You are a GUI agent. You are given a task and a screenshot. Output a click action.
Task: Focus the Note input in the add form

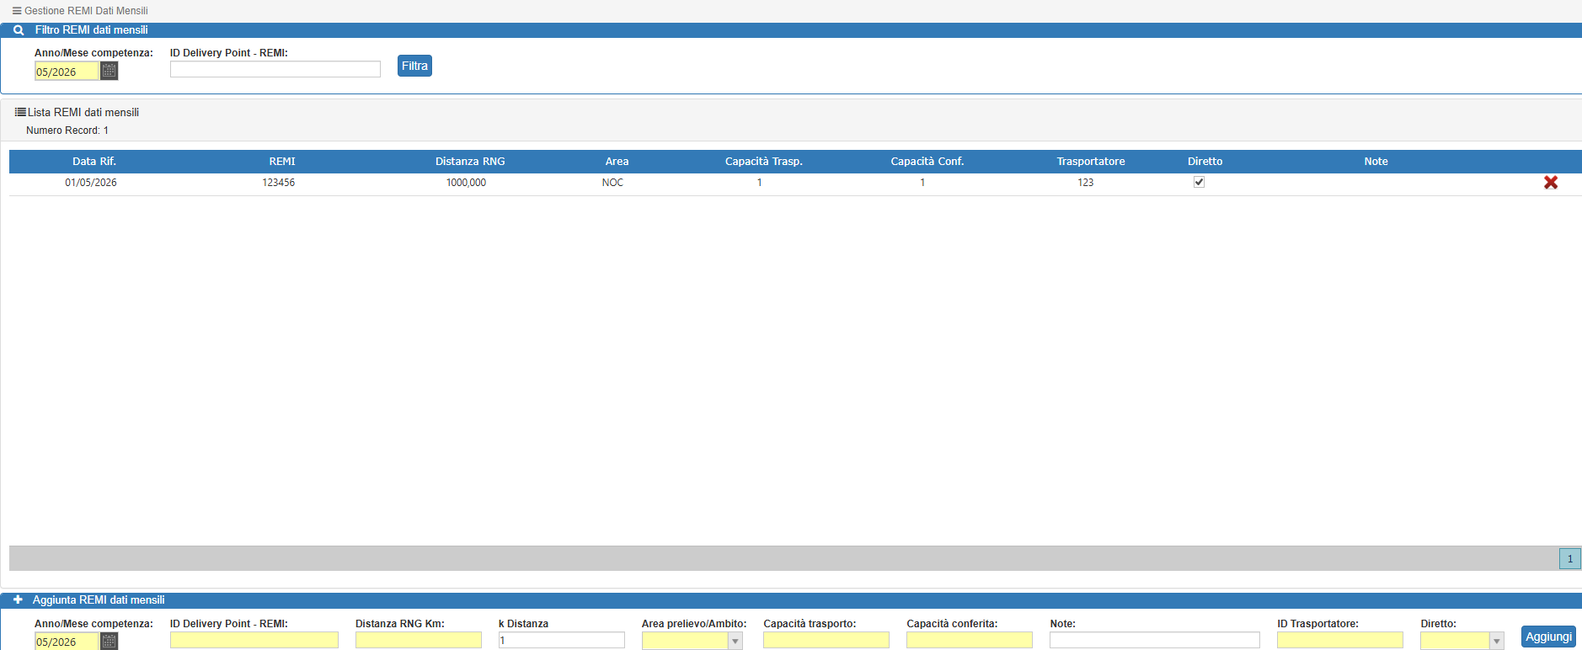coord(1154,640)
